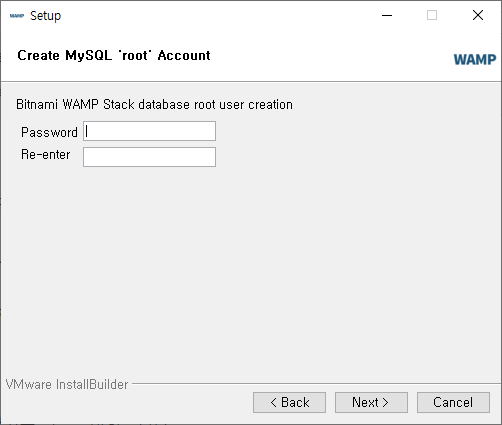The width and height of the screenshot is (502, 425).
Task: Click the VMware InstallBuilder text
Action: coord(67,384)
